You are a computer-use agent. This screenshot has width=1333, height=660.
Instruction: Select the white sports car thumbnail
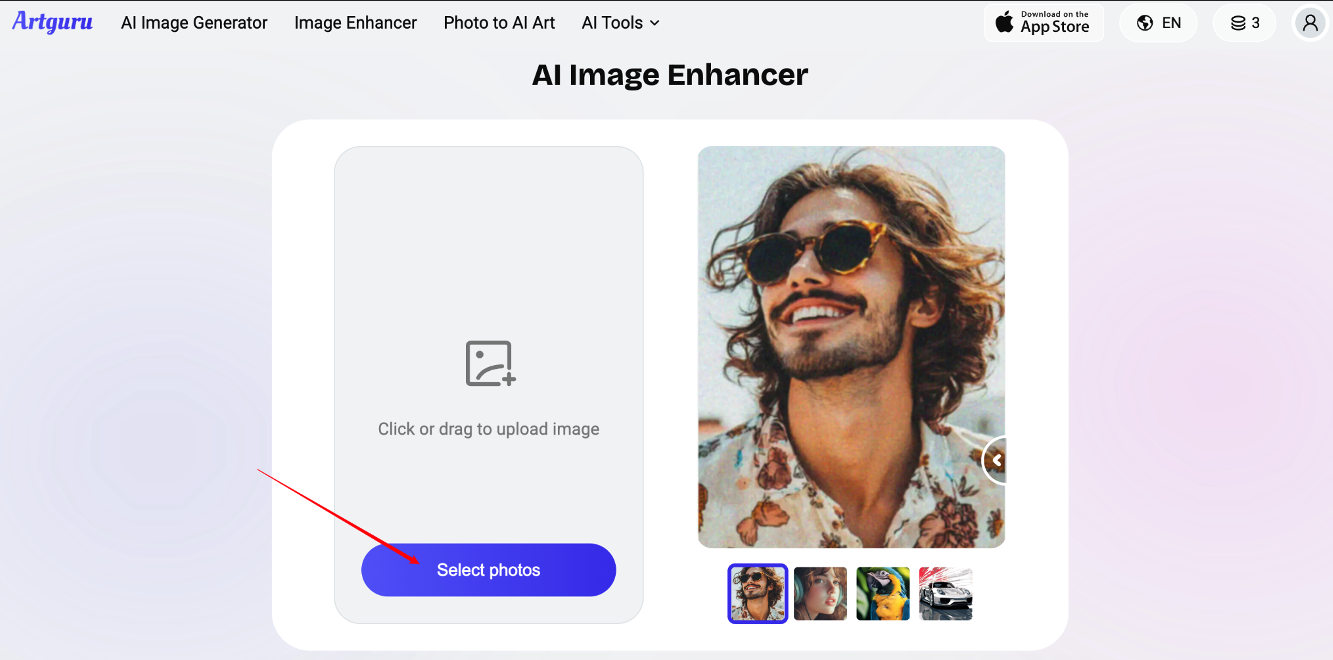coord(945,594)
